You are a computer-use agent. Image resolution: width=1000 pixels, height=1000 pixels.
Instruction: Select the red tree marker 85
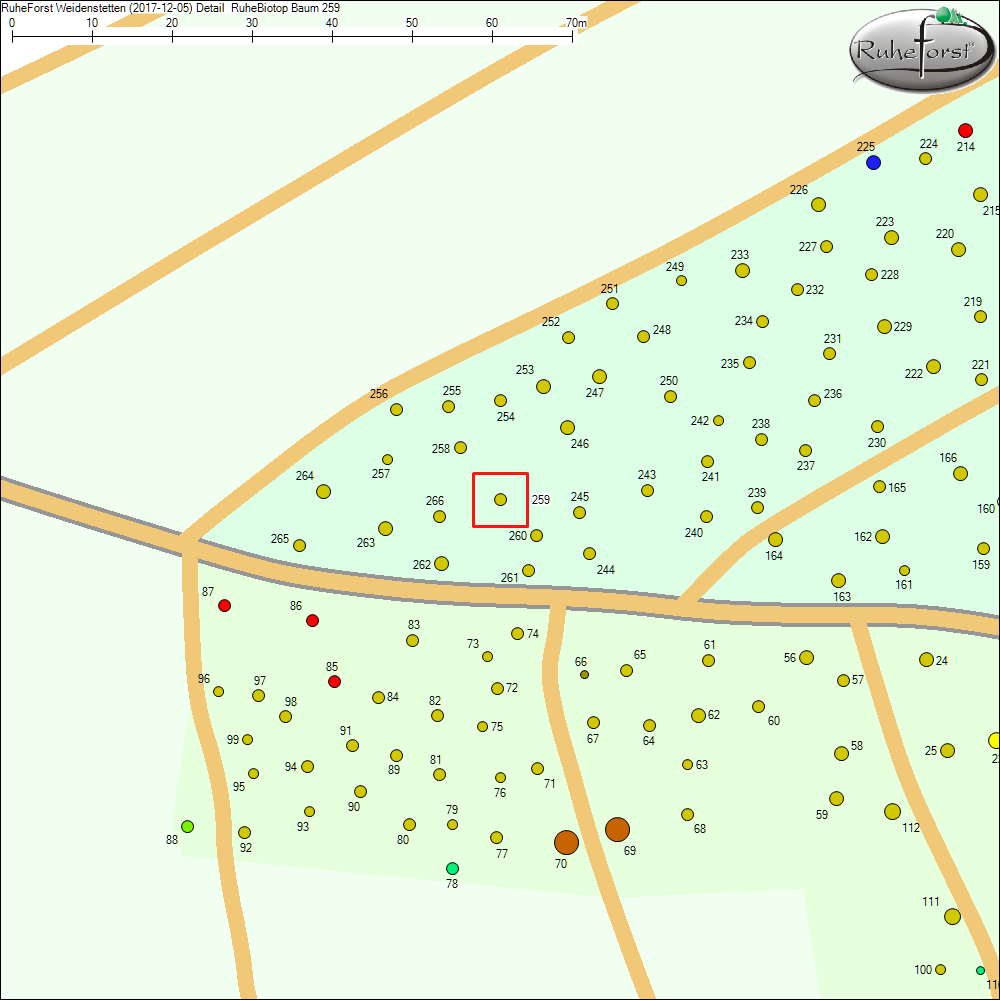tap(335, 681)
